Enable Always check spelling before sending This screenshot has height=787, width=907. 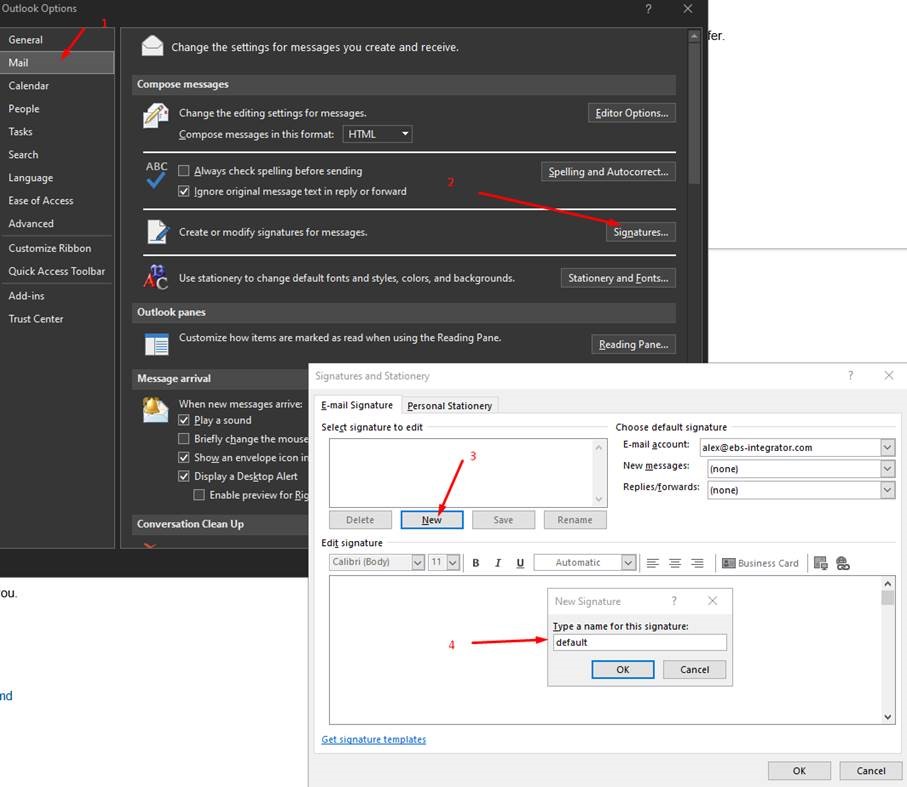[x=184, y=171]
